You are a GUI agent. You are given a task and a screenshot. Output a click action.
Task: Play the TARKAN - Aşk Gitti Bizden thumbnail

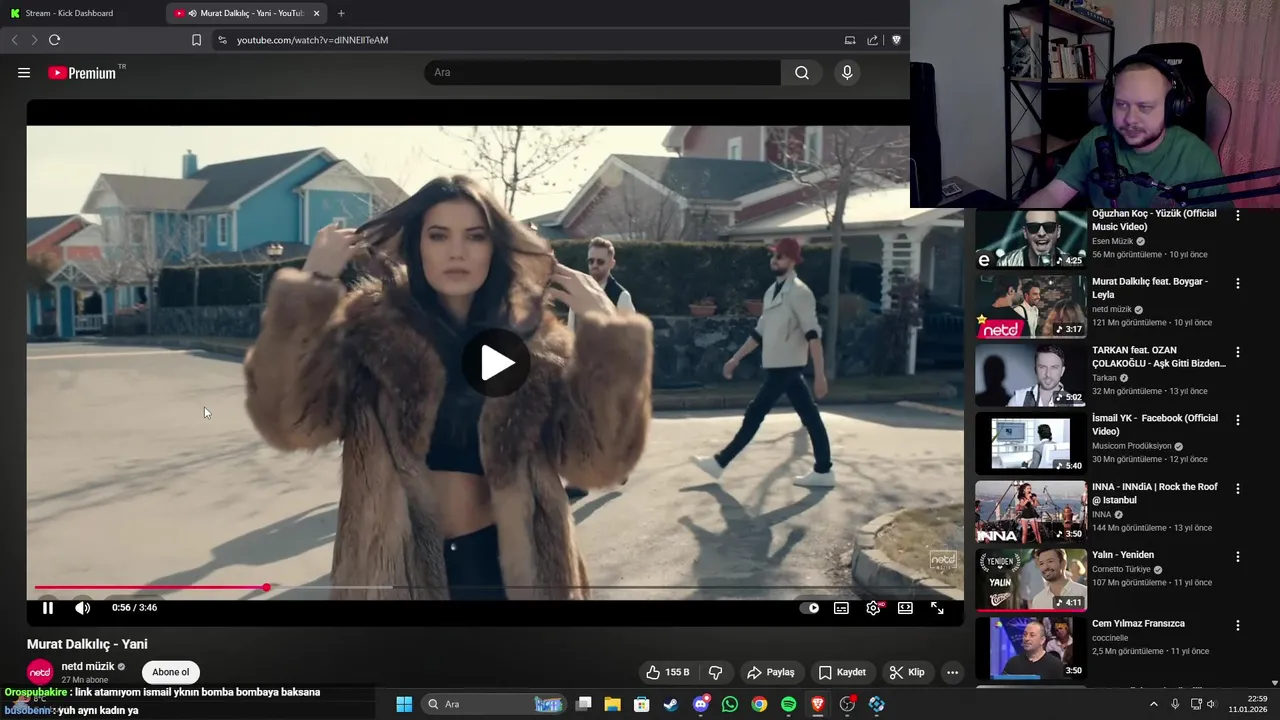click(x=1031, y=374)
